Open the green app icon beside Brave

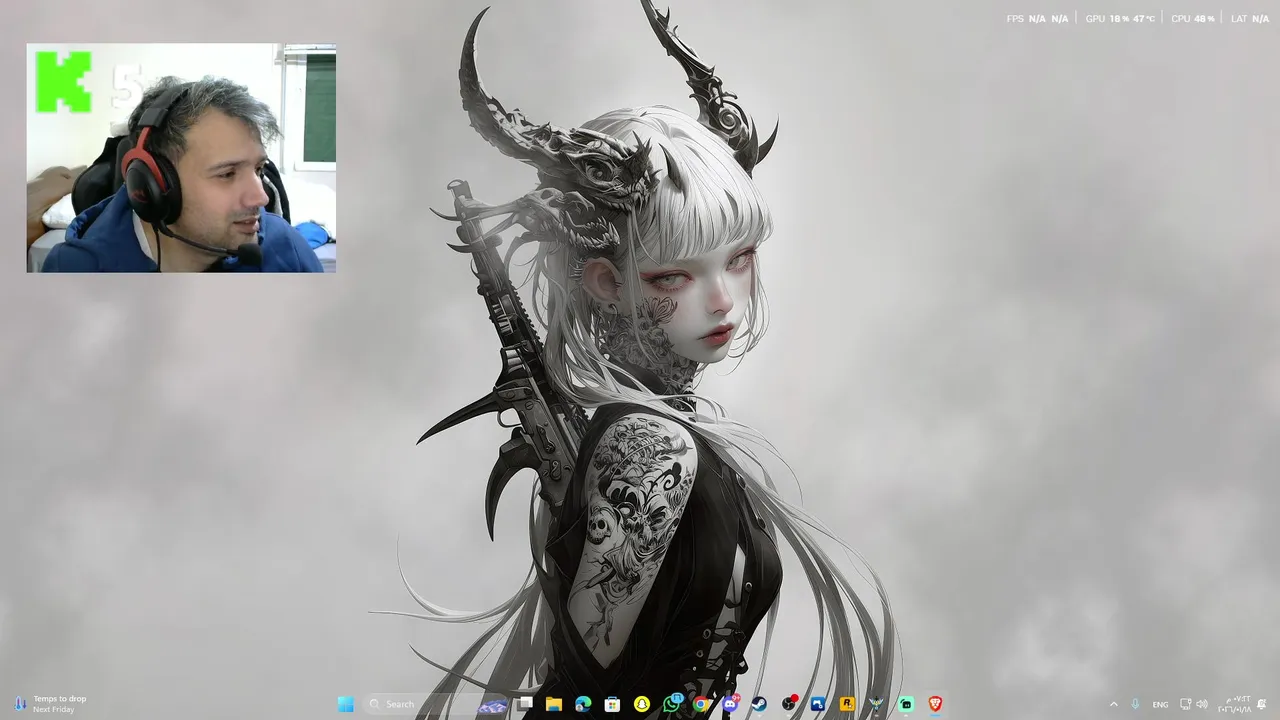(906, 704)
